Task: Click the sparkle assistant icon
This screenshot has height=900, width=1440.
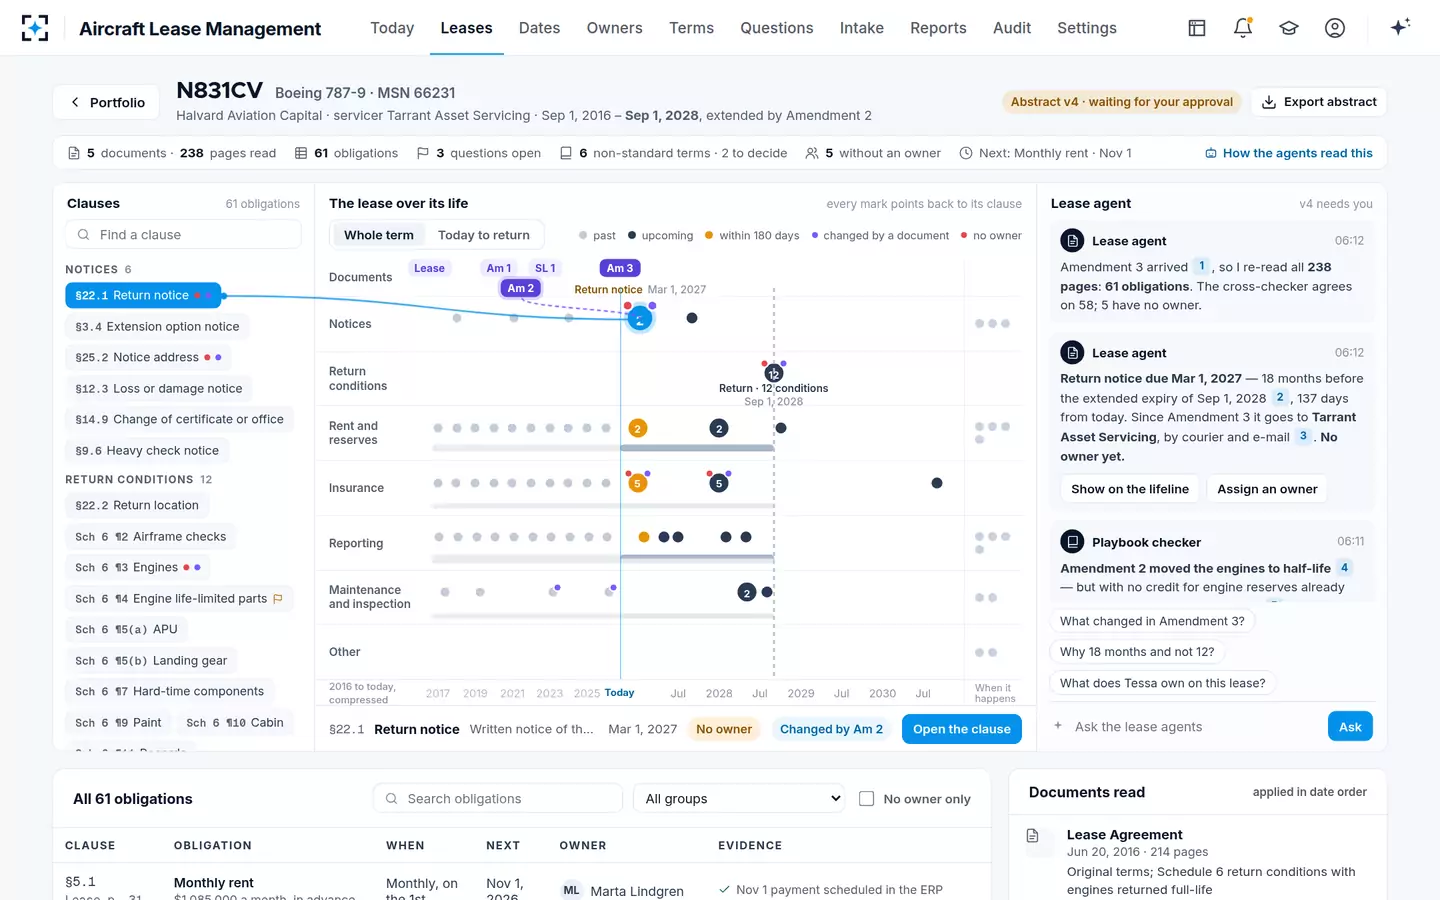Action: [x=1400, y=27]
